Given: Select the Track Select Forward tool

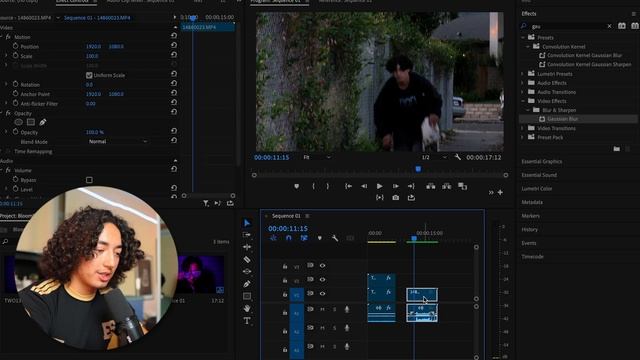Looking at the screenshot, I should tap(247, 235).
